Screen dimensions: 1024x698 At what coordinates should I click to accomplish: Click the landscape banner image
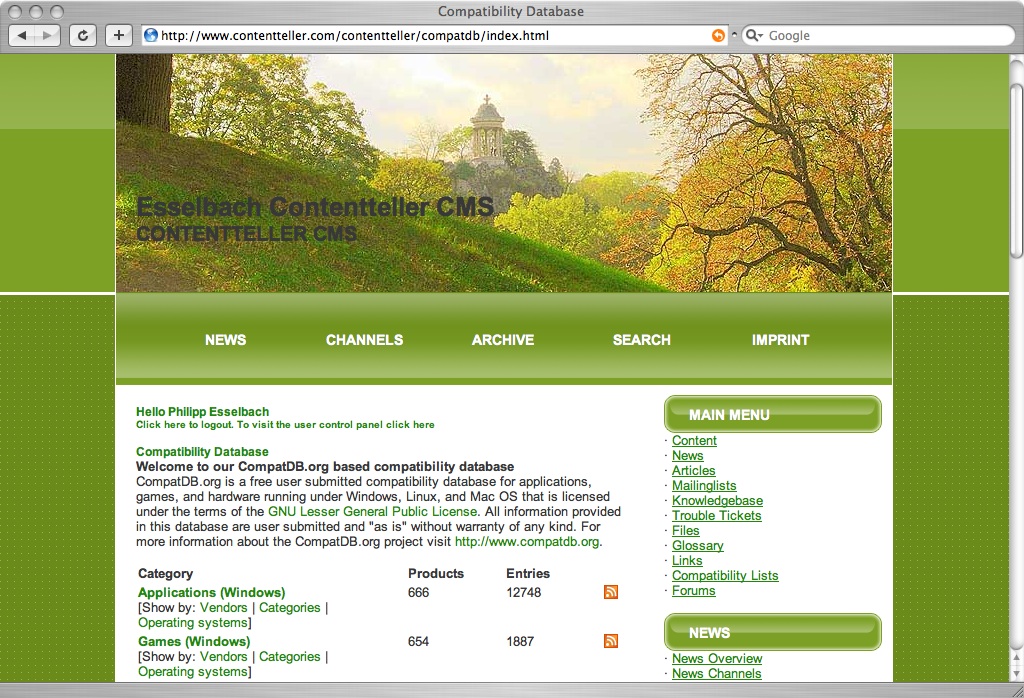tap(504, 173)
